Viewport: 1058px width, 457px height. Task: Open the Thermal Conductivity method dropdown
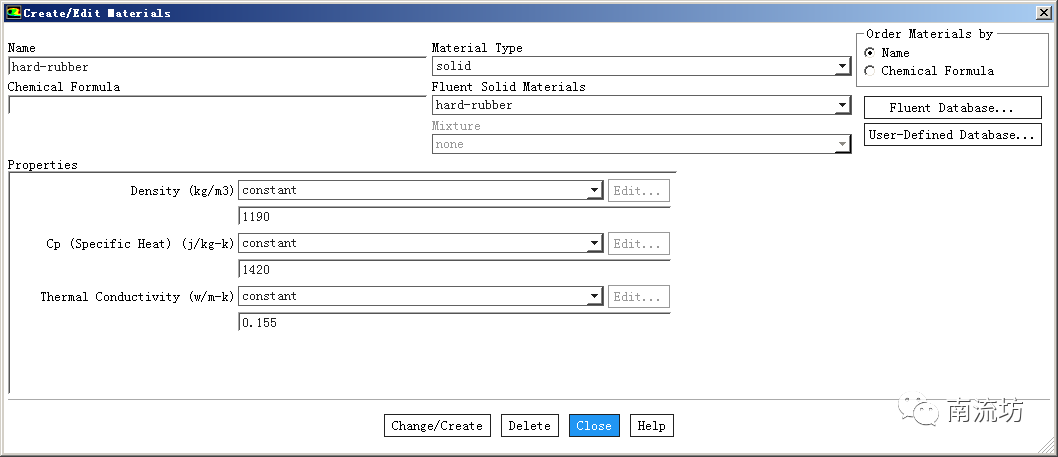coord(420,296)
